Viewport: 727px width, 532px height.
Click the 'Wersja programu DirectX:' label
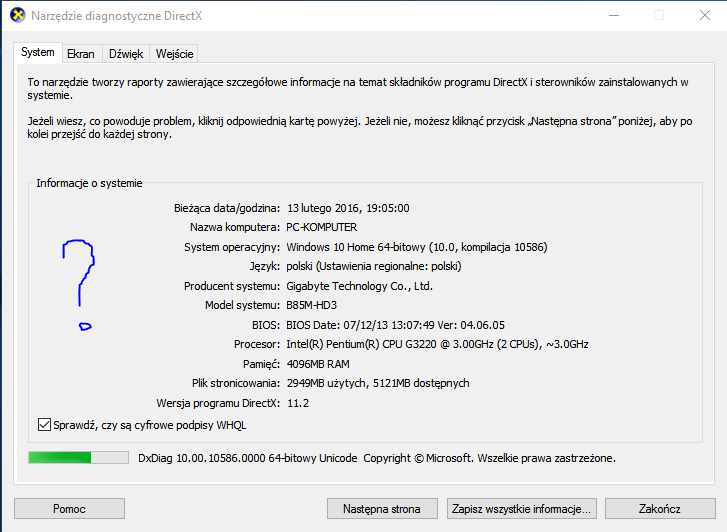pos(218,403)
